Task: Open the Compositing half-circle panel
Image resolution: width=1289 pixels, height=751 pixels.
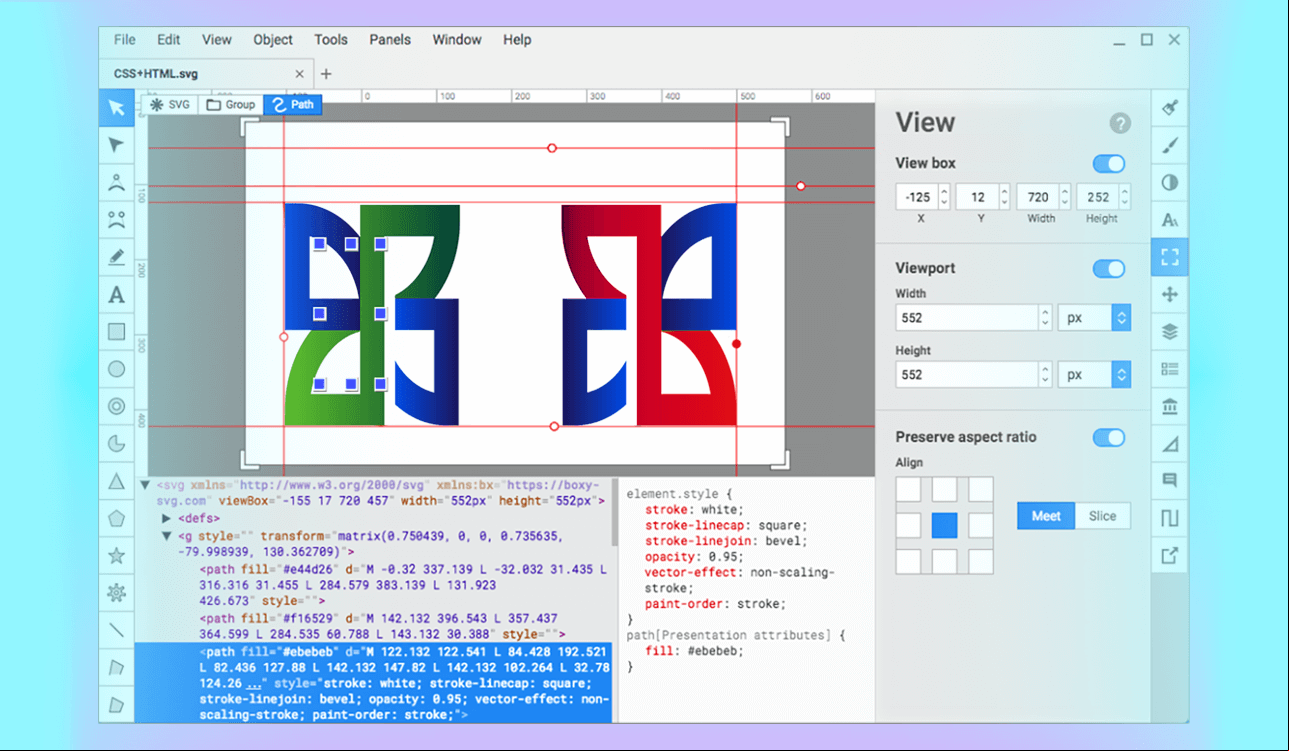Action: (x=1170, y=183)
